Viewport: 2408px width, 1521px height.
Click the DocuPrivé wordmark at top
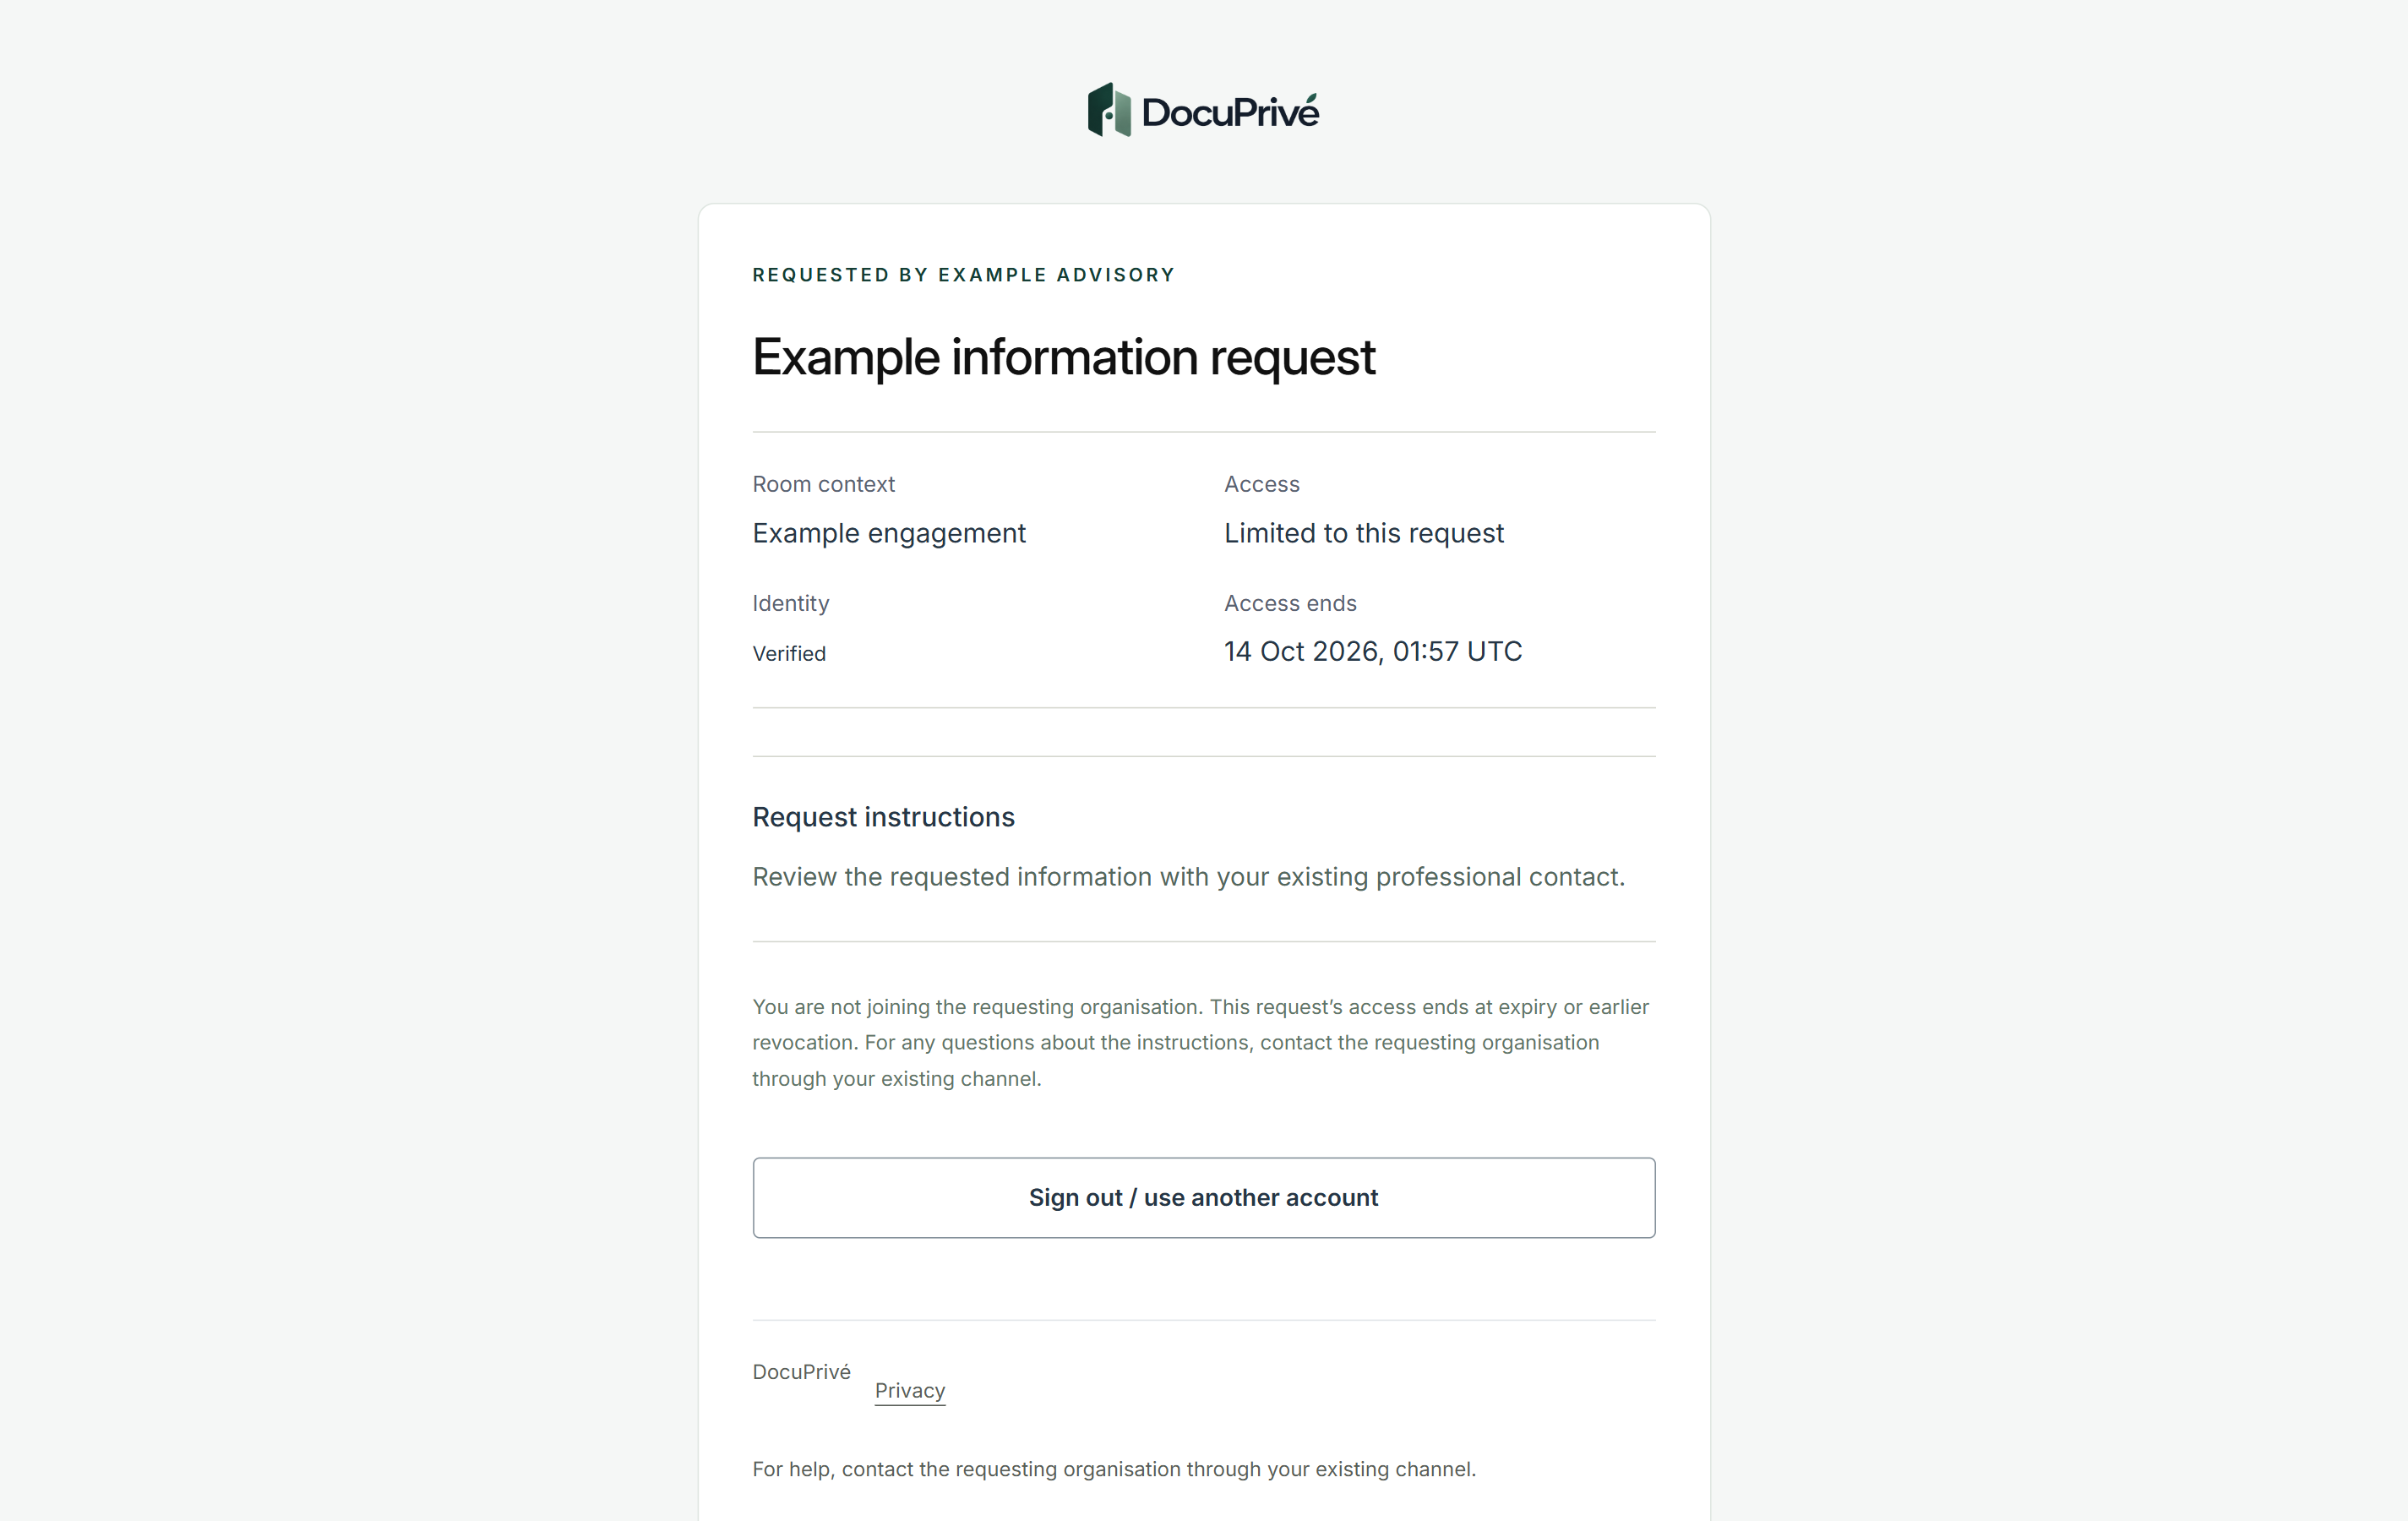(x=1230, y=111)
